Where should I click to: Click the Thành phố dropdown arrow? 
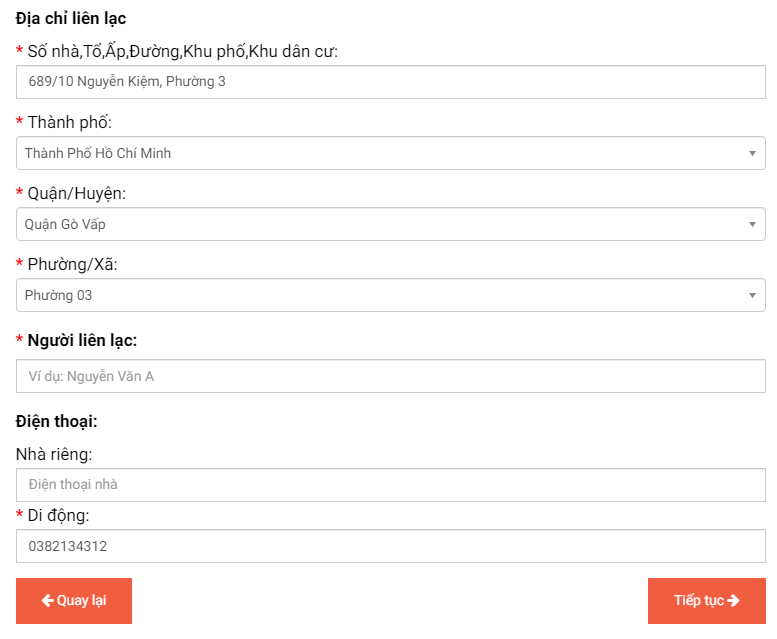click(x=752, y=153)
